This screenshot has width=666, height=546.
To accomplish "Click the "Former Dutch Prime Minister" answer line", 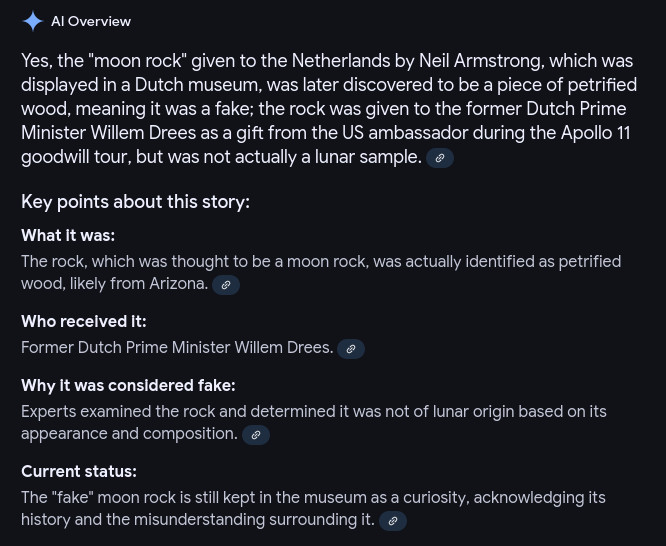I will [x=177, y=348].
